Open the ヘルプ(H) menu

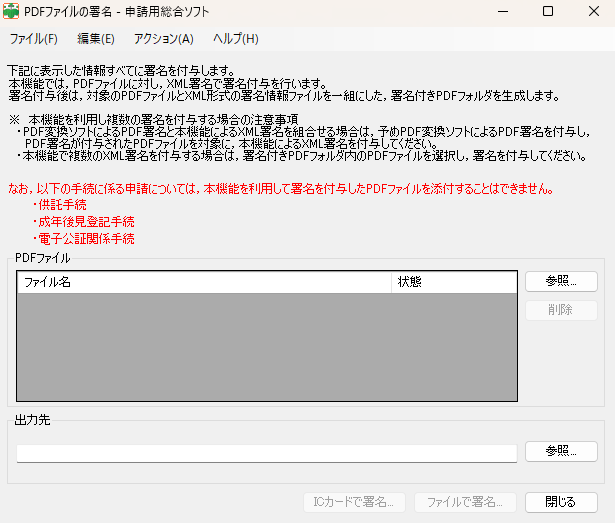[235, 39]
